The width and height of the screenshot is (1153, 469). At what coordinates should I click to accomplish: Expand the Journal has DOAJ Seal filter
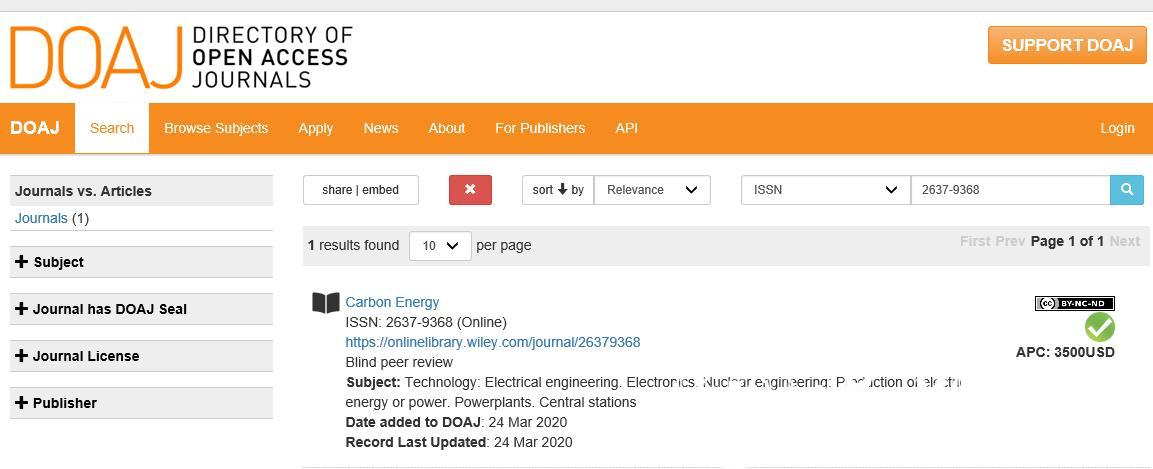[141, 309]
